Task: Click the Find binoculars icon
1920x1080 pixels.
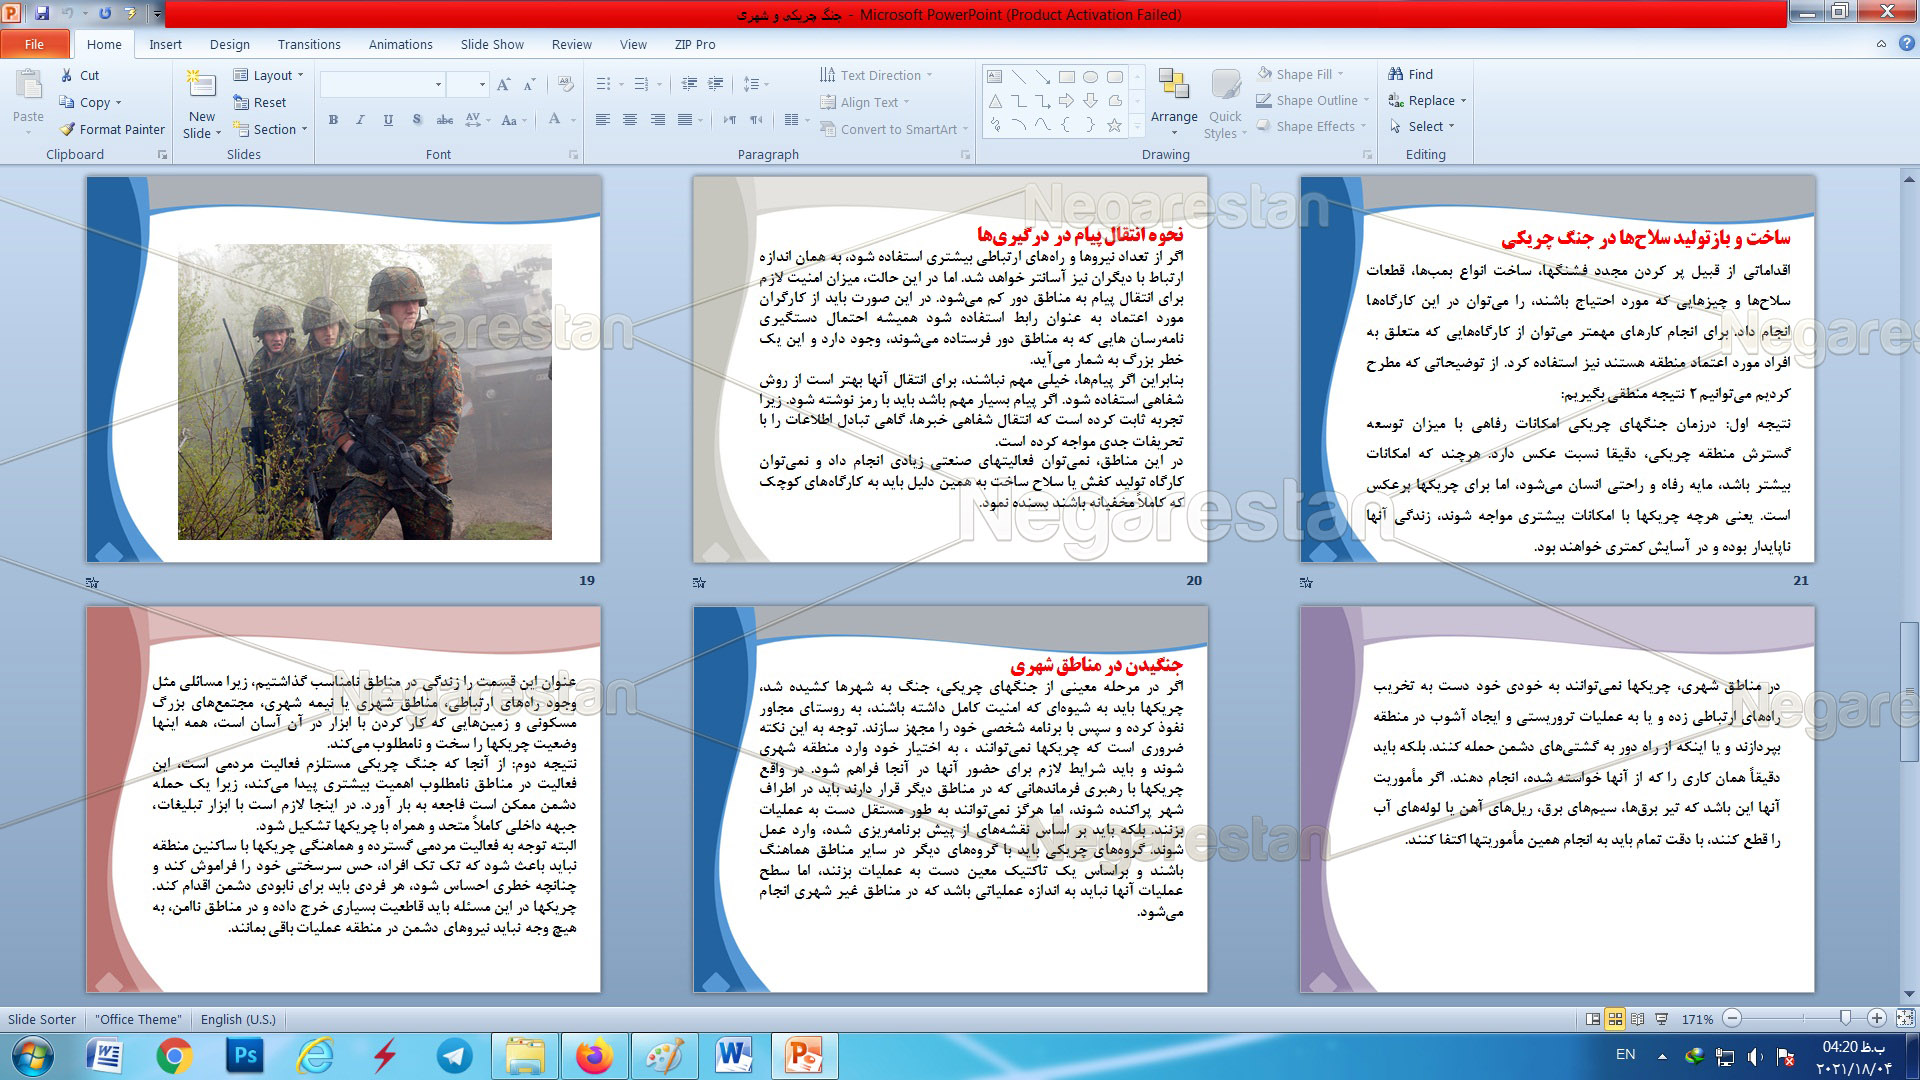Action: [x=1396, y=74]
